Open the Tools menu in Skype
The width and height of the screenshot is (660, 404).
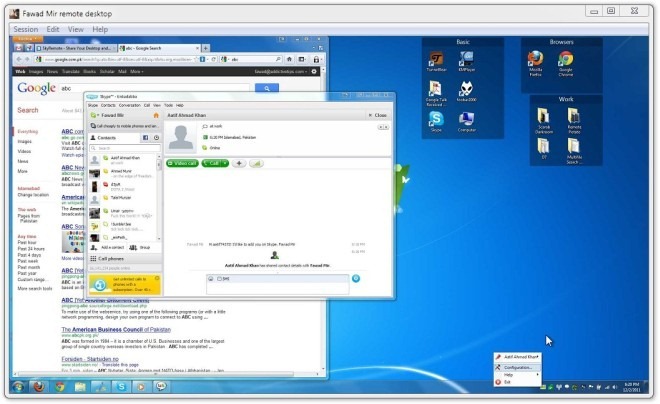point(168,105)
